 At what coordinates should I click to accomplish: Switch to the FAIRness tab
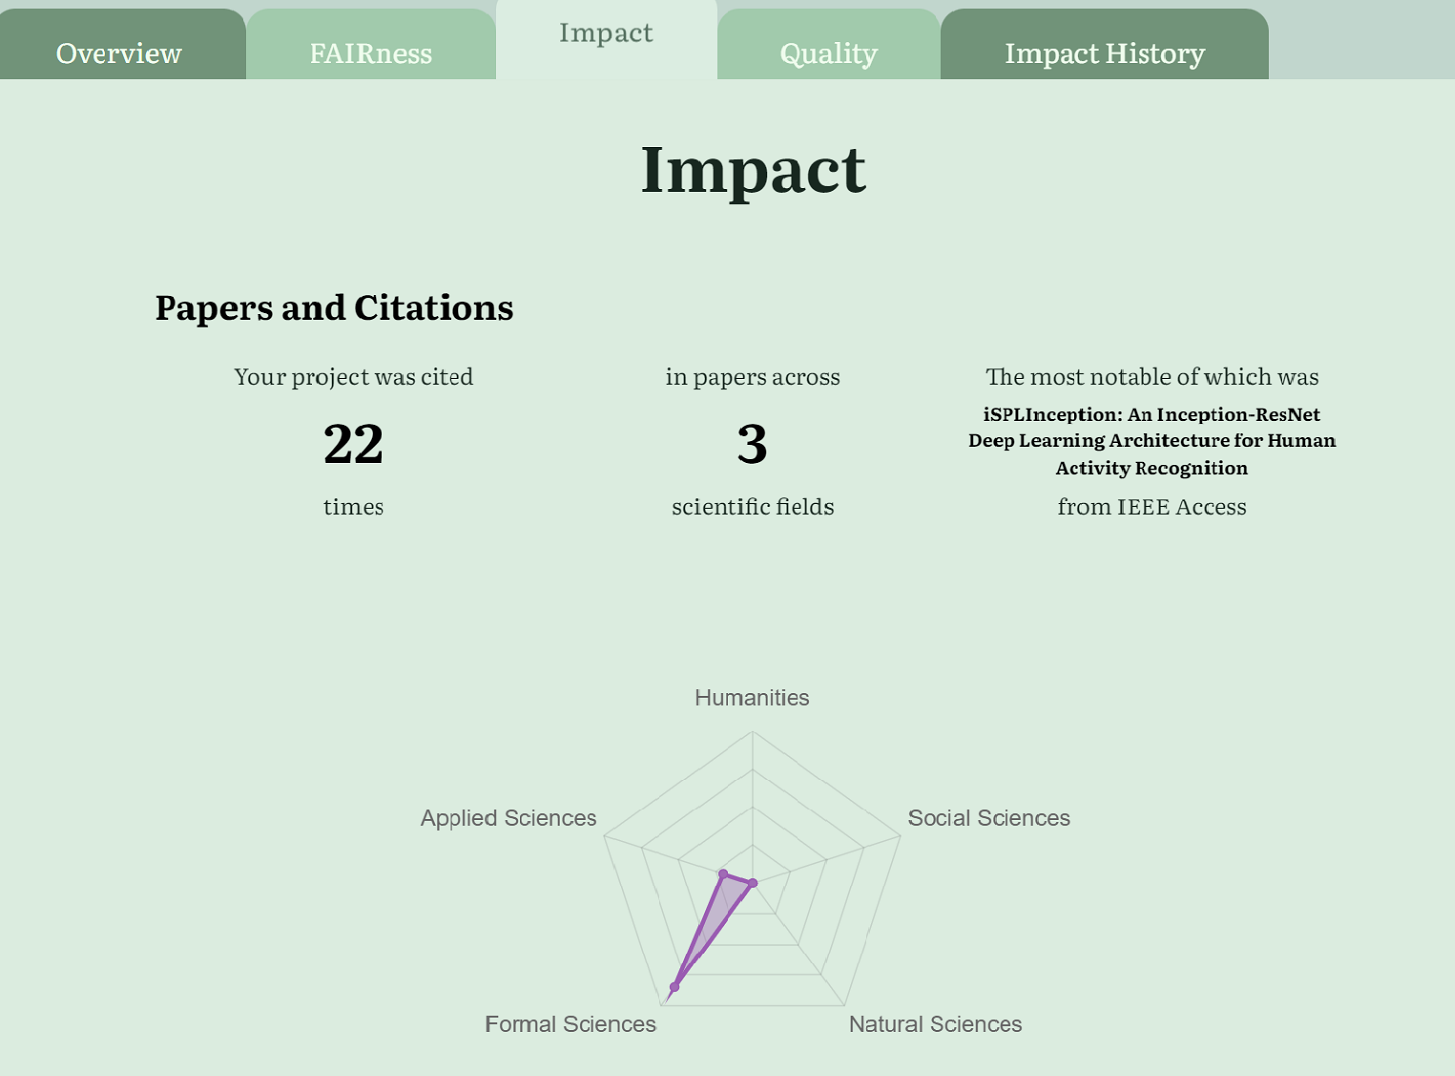tap(370, 53)
